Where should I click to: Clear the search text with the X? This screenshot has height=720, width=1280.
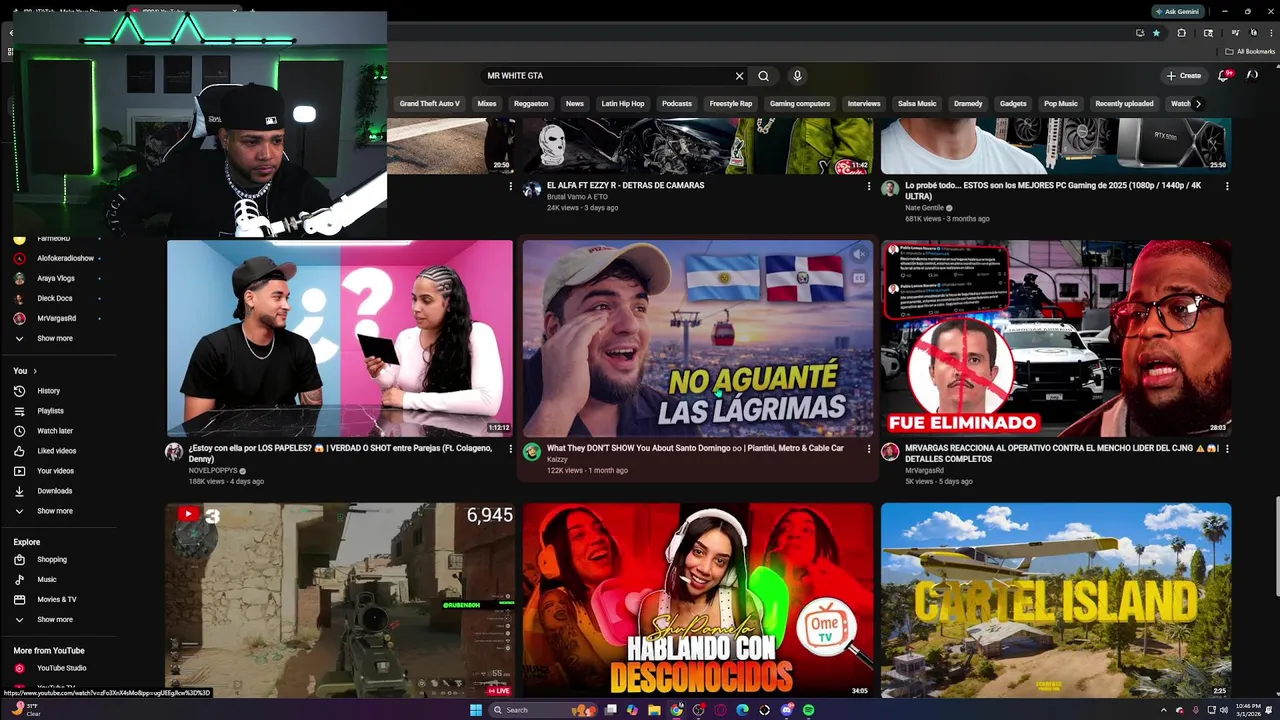point(740,76)
